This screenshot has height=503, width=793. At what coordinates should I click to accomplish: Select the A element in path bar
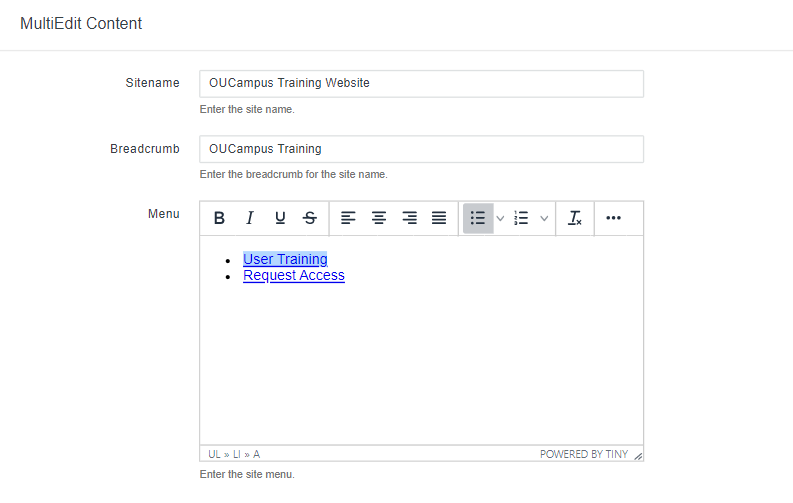tap(256, 454)
